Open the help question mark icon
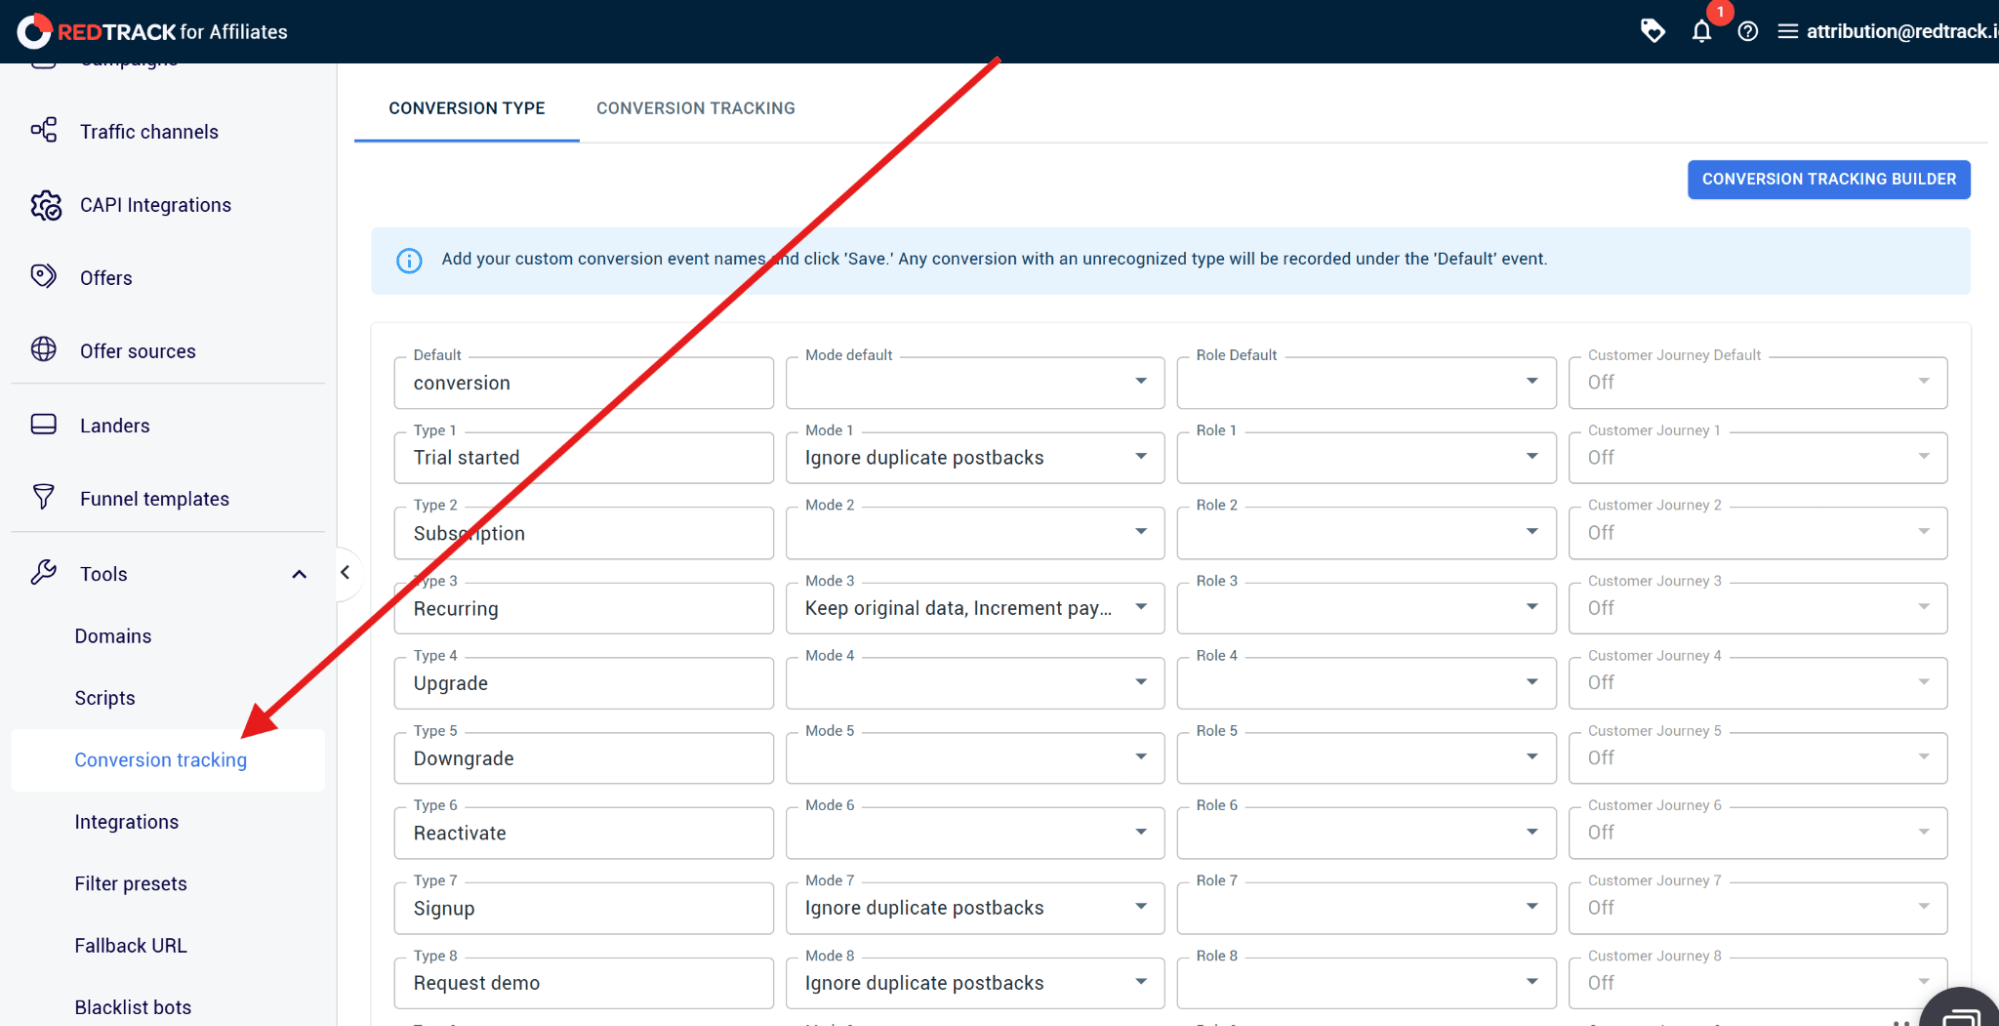 1748,32
